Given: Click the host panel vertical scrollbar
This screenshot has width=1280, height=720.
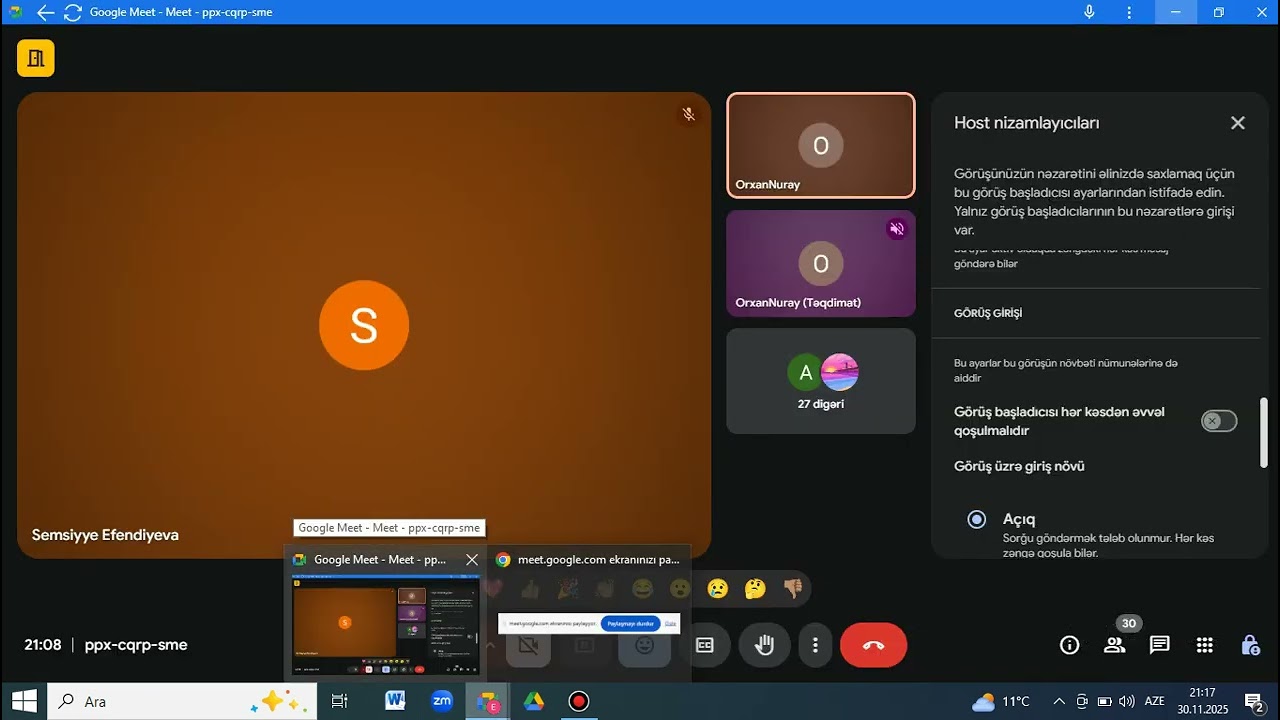Looking at the screenshot, I should [1264, 432].
